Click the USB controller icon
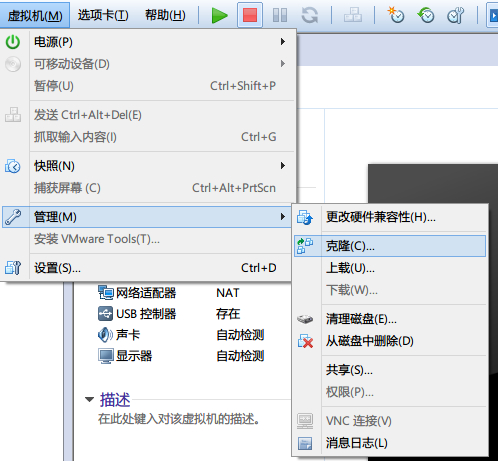This screenshot has height=461, width=498. [105, 314]
